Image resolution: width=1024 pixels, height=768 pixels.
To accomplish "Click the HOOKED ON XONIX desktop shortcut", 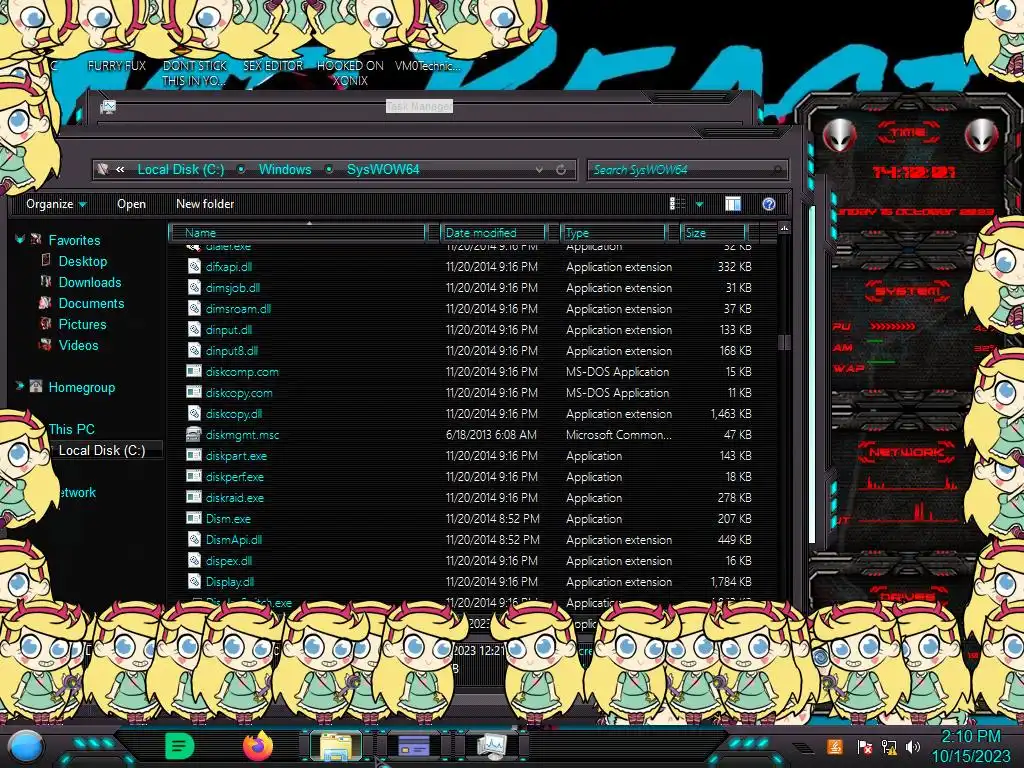I will tap(350, 72).
